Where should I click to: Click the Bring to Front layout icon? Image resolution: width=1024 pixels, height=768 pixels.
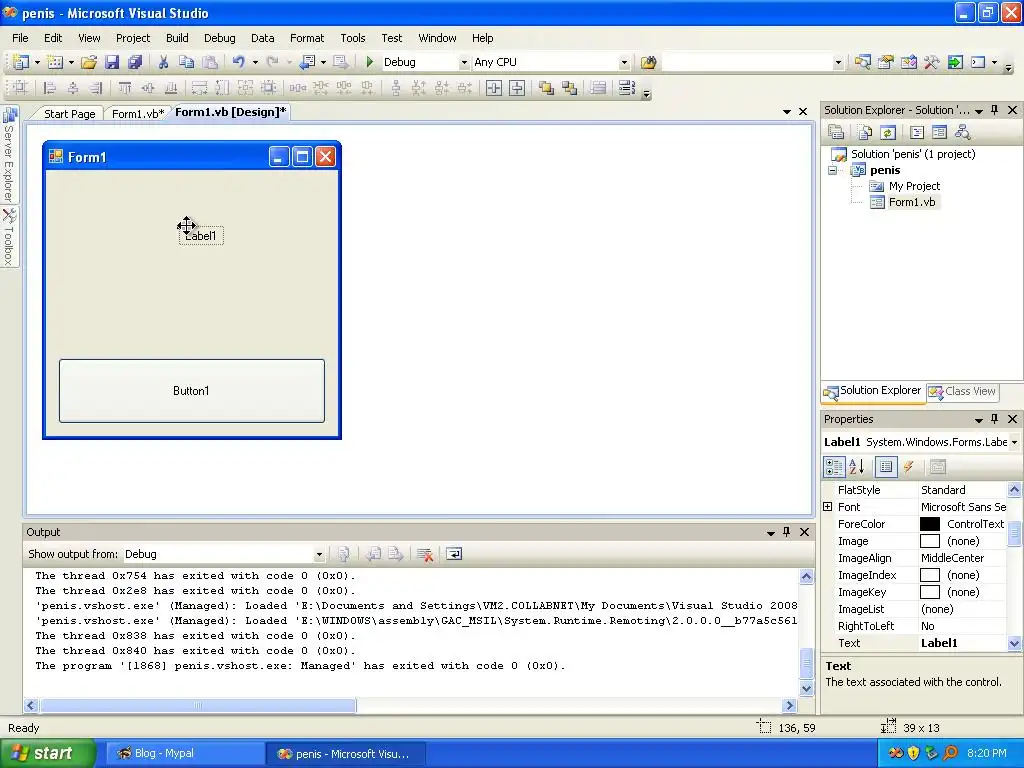point(546,88)
